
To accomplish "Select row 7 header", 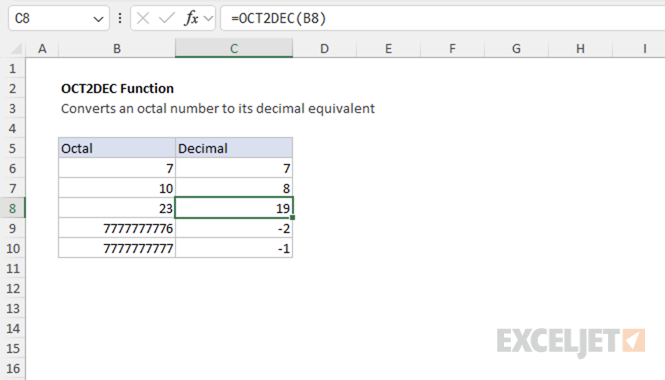I will coord(13,188).
